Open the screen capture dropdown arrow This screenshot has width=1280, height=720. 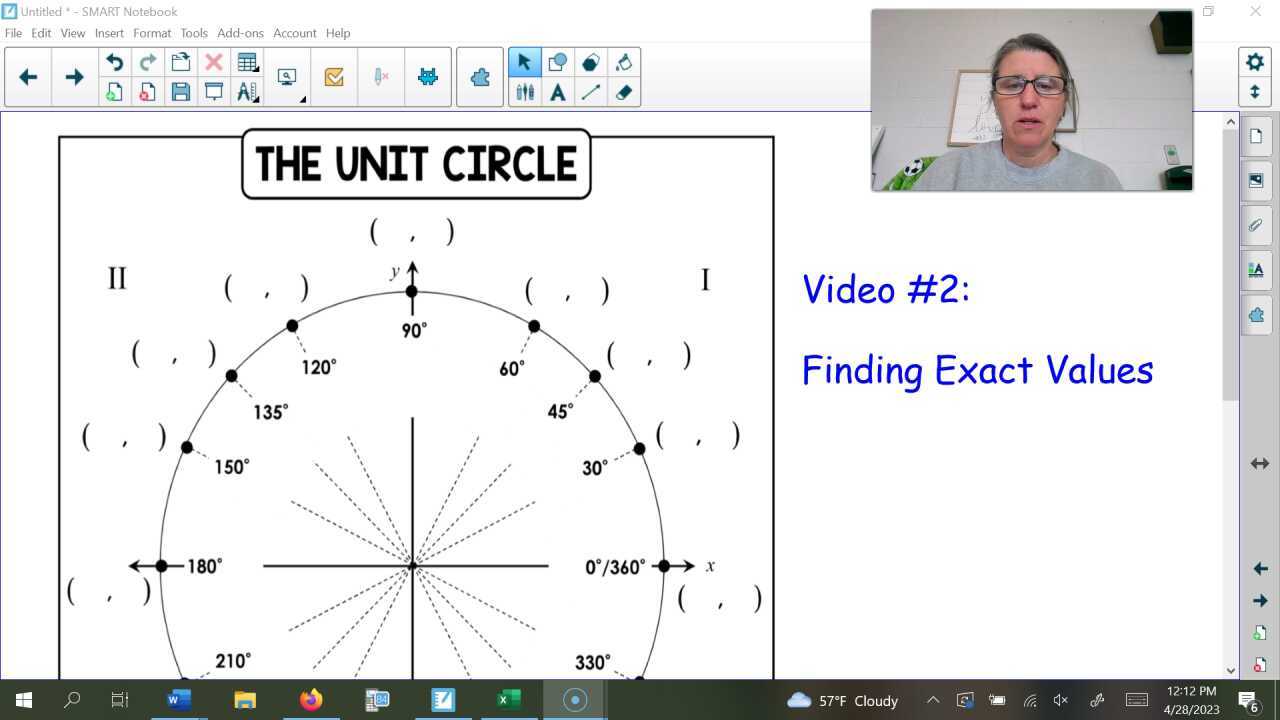pos(297,99)
